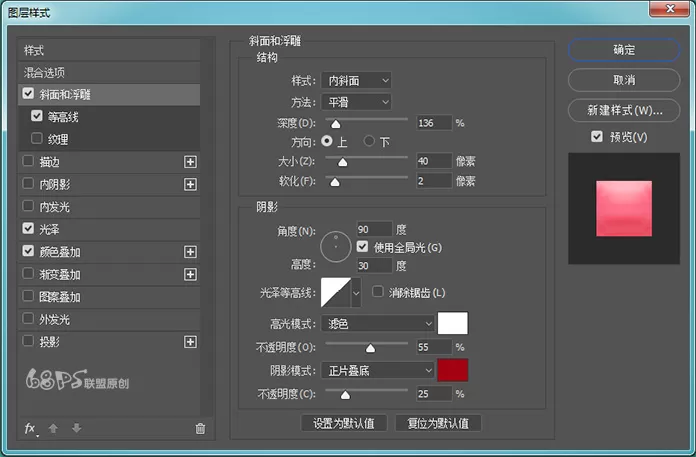Click pink preview thumbnail square

click(624, 209)
